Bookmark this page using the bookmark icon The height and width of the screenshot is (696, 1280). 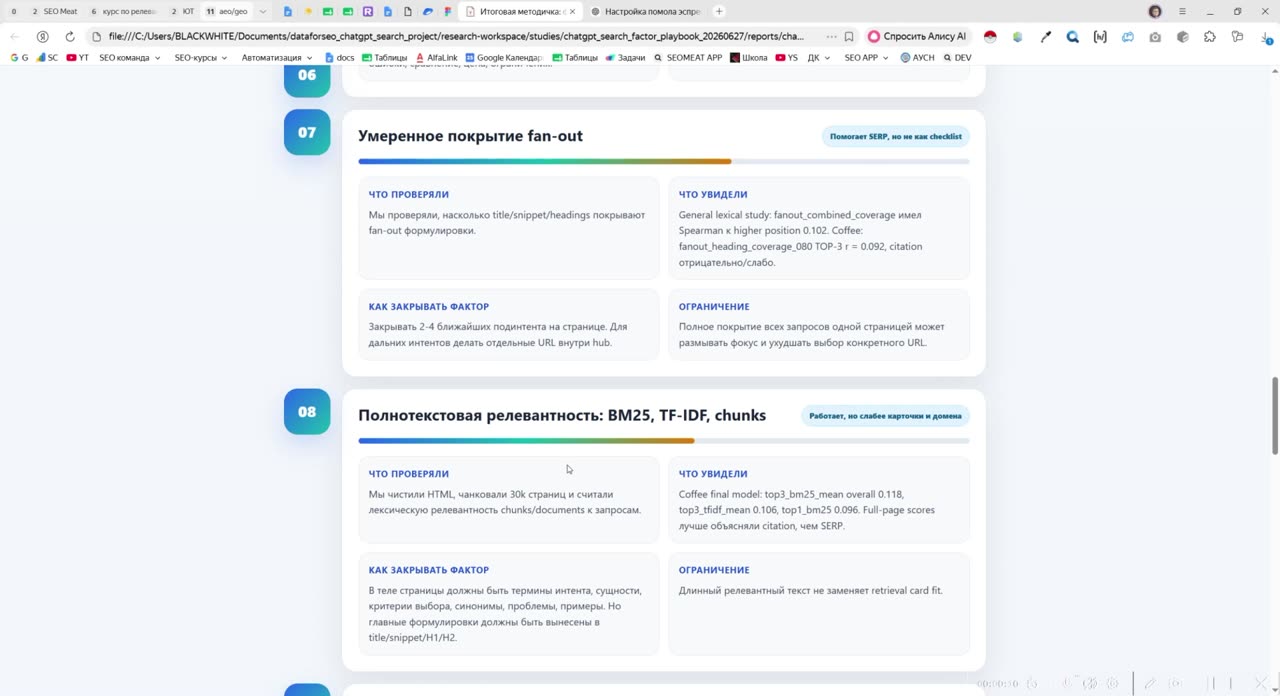click(849, 36)
